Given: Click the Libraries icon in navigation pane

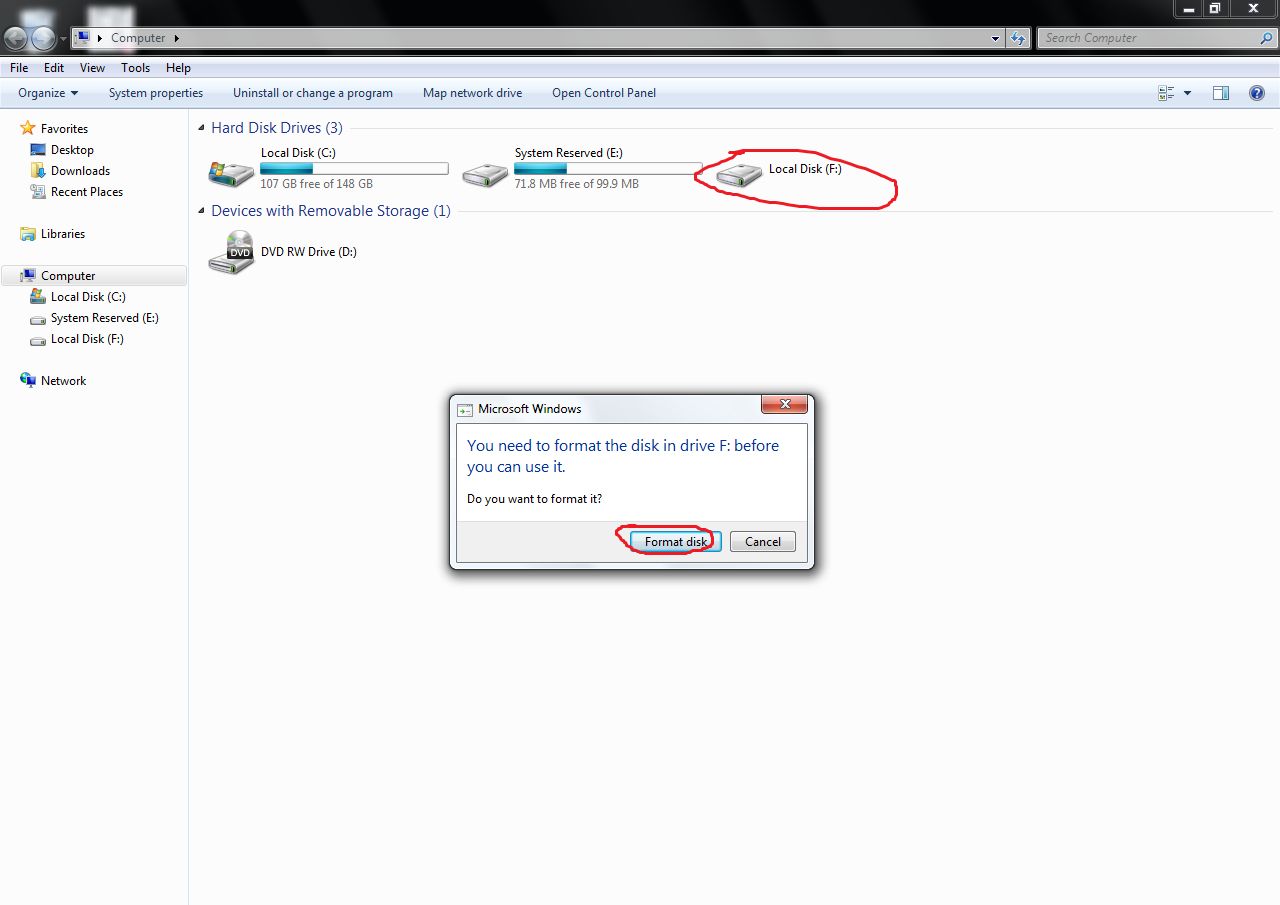Looking at the screenshot, I should pos(28,234).
